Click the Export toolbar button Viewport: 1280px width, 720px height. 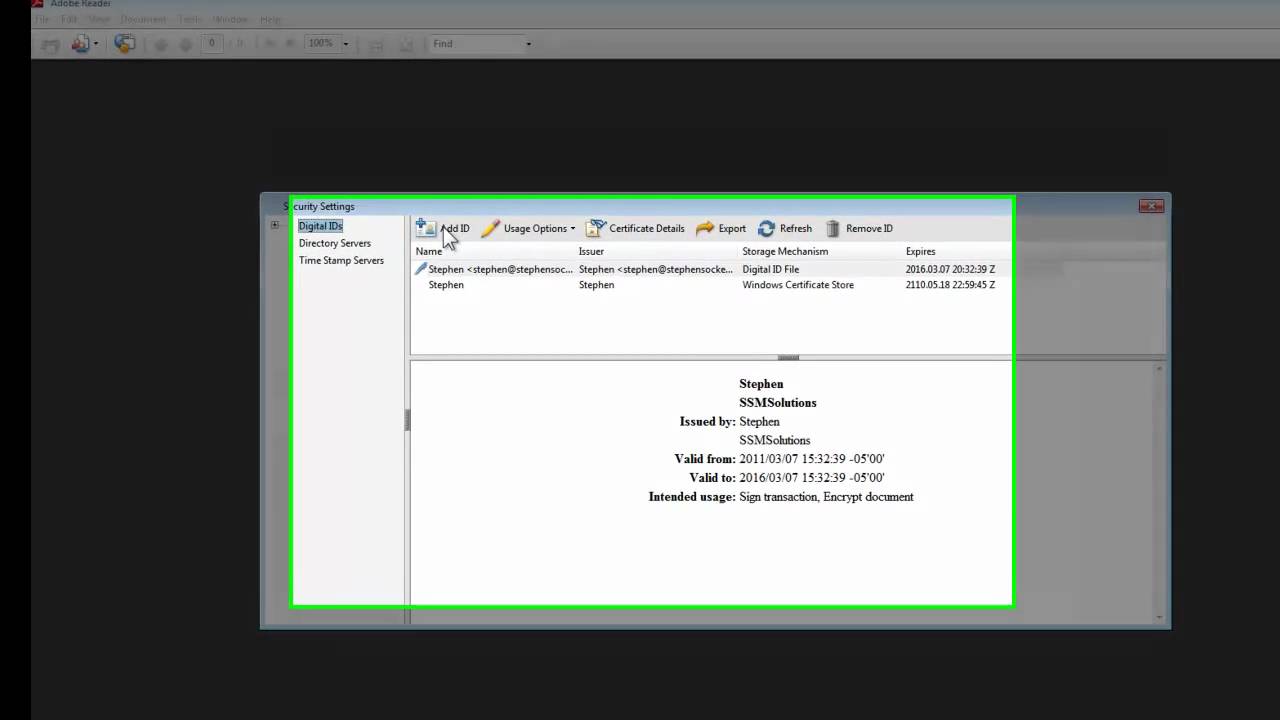[721, 228]
